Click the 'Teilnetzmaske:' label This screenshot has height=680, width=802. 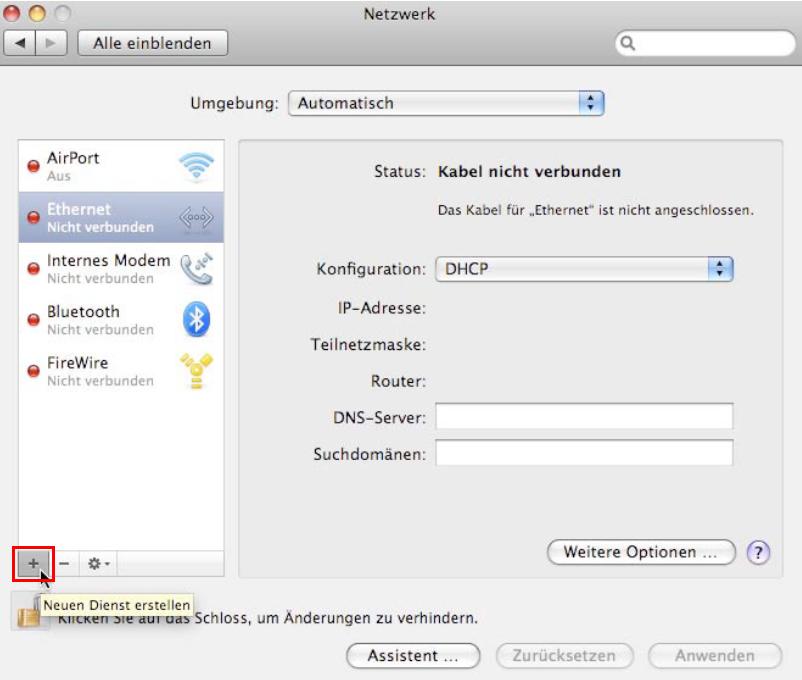368,344
